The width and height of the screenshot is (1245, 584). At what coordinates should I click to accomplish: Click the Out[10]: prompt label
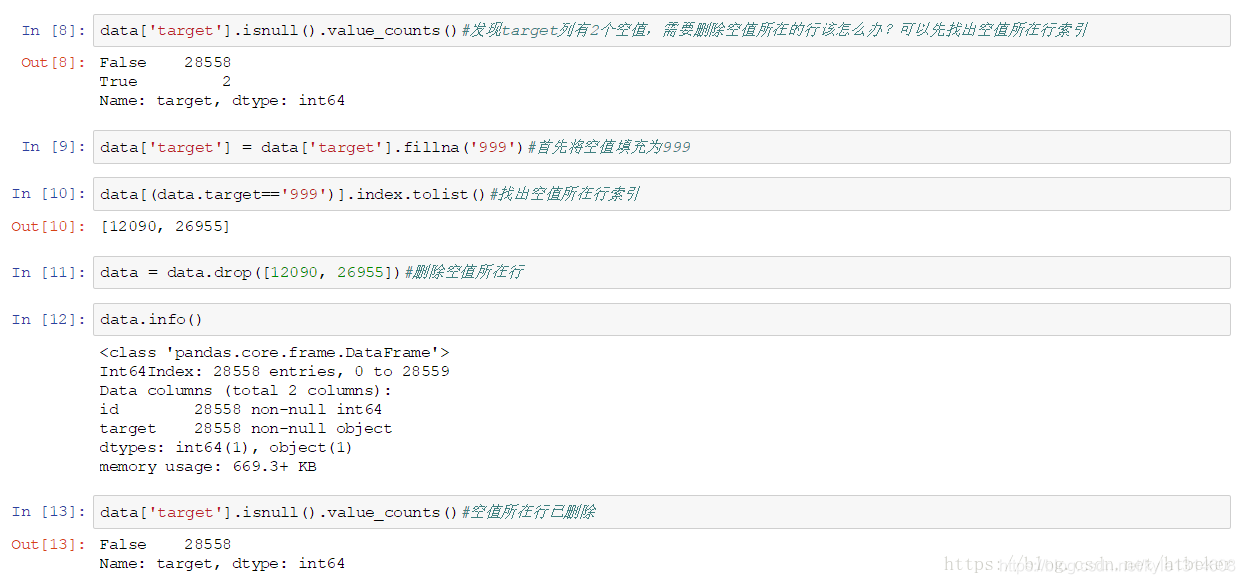49,226
